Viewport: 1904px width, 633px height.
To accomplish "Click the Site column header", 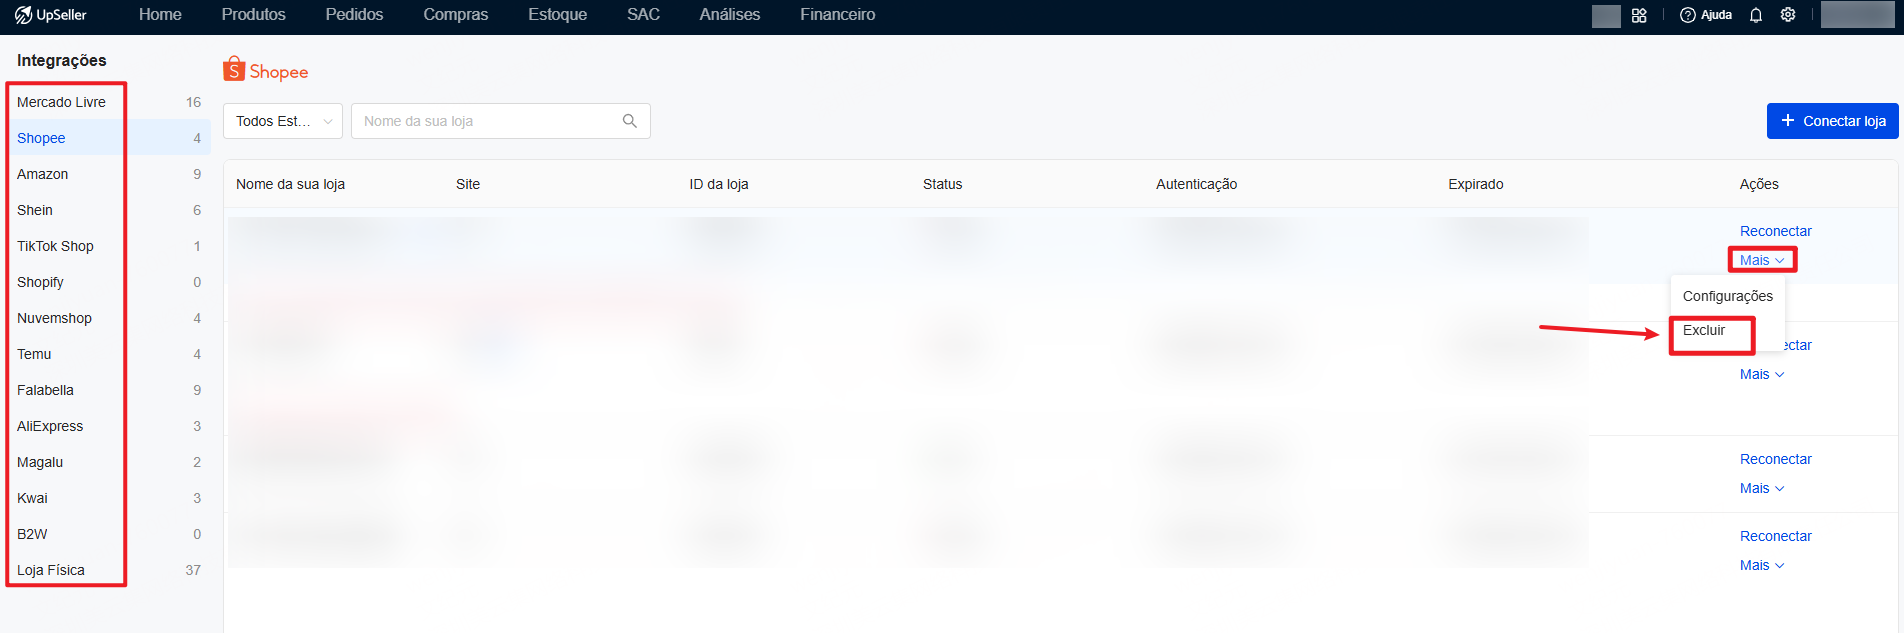I will click(468, 184).
